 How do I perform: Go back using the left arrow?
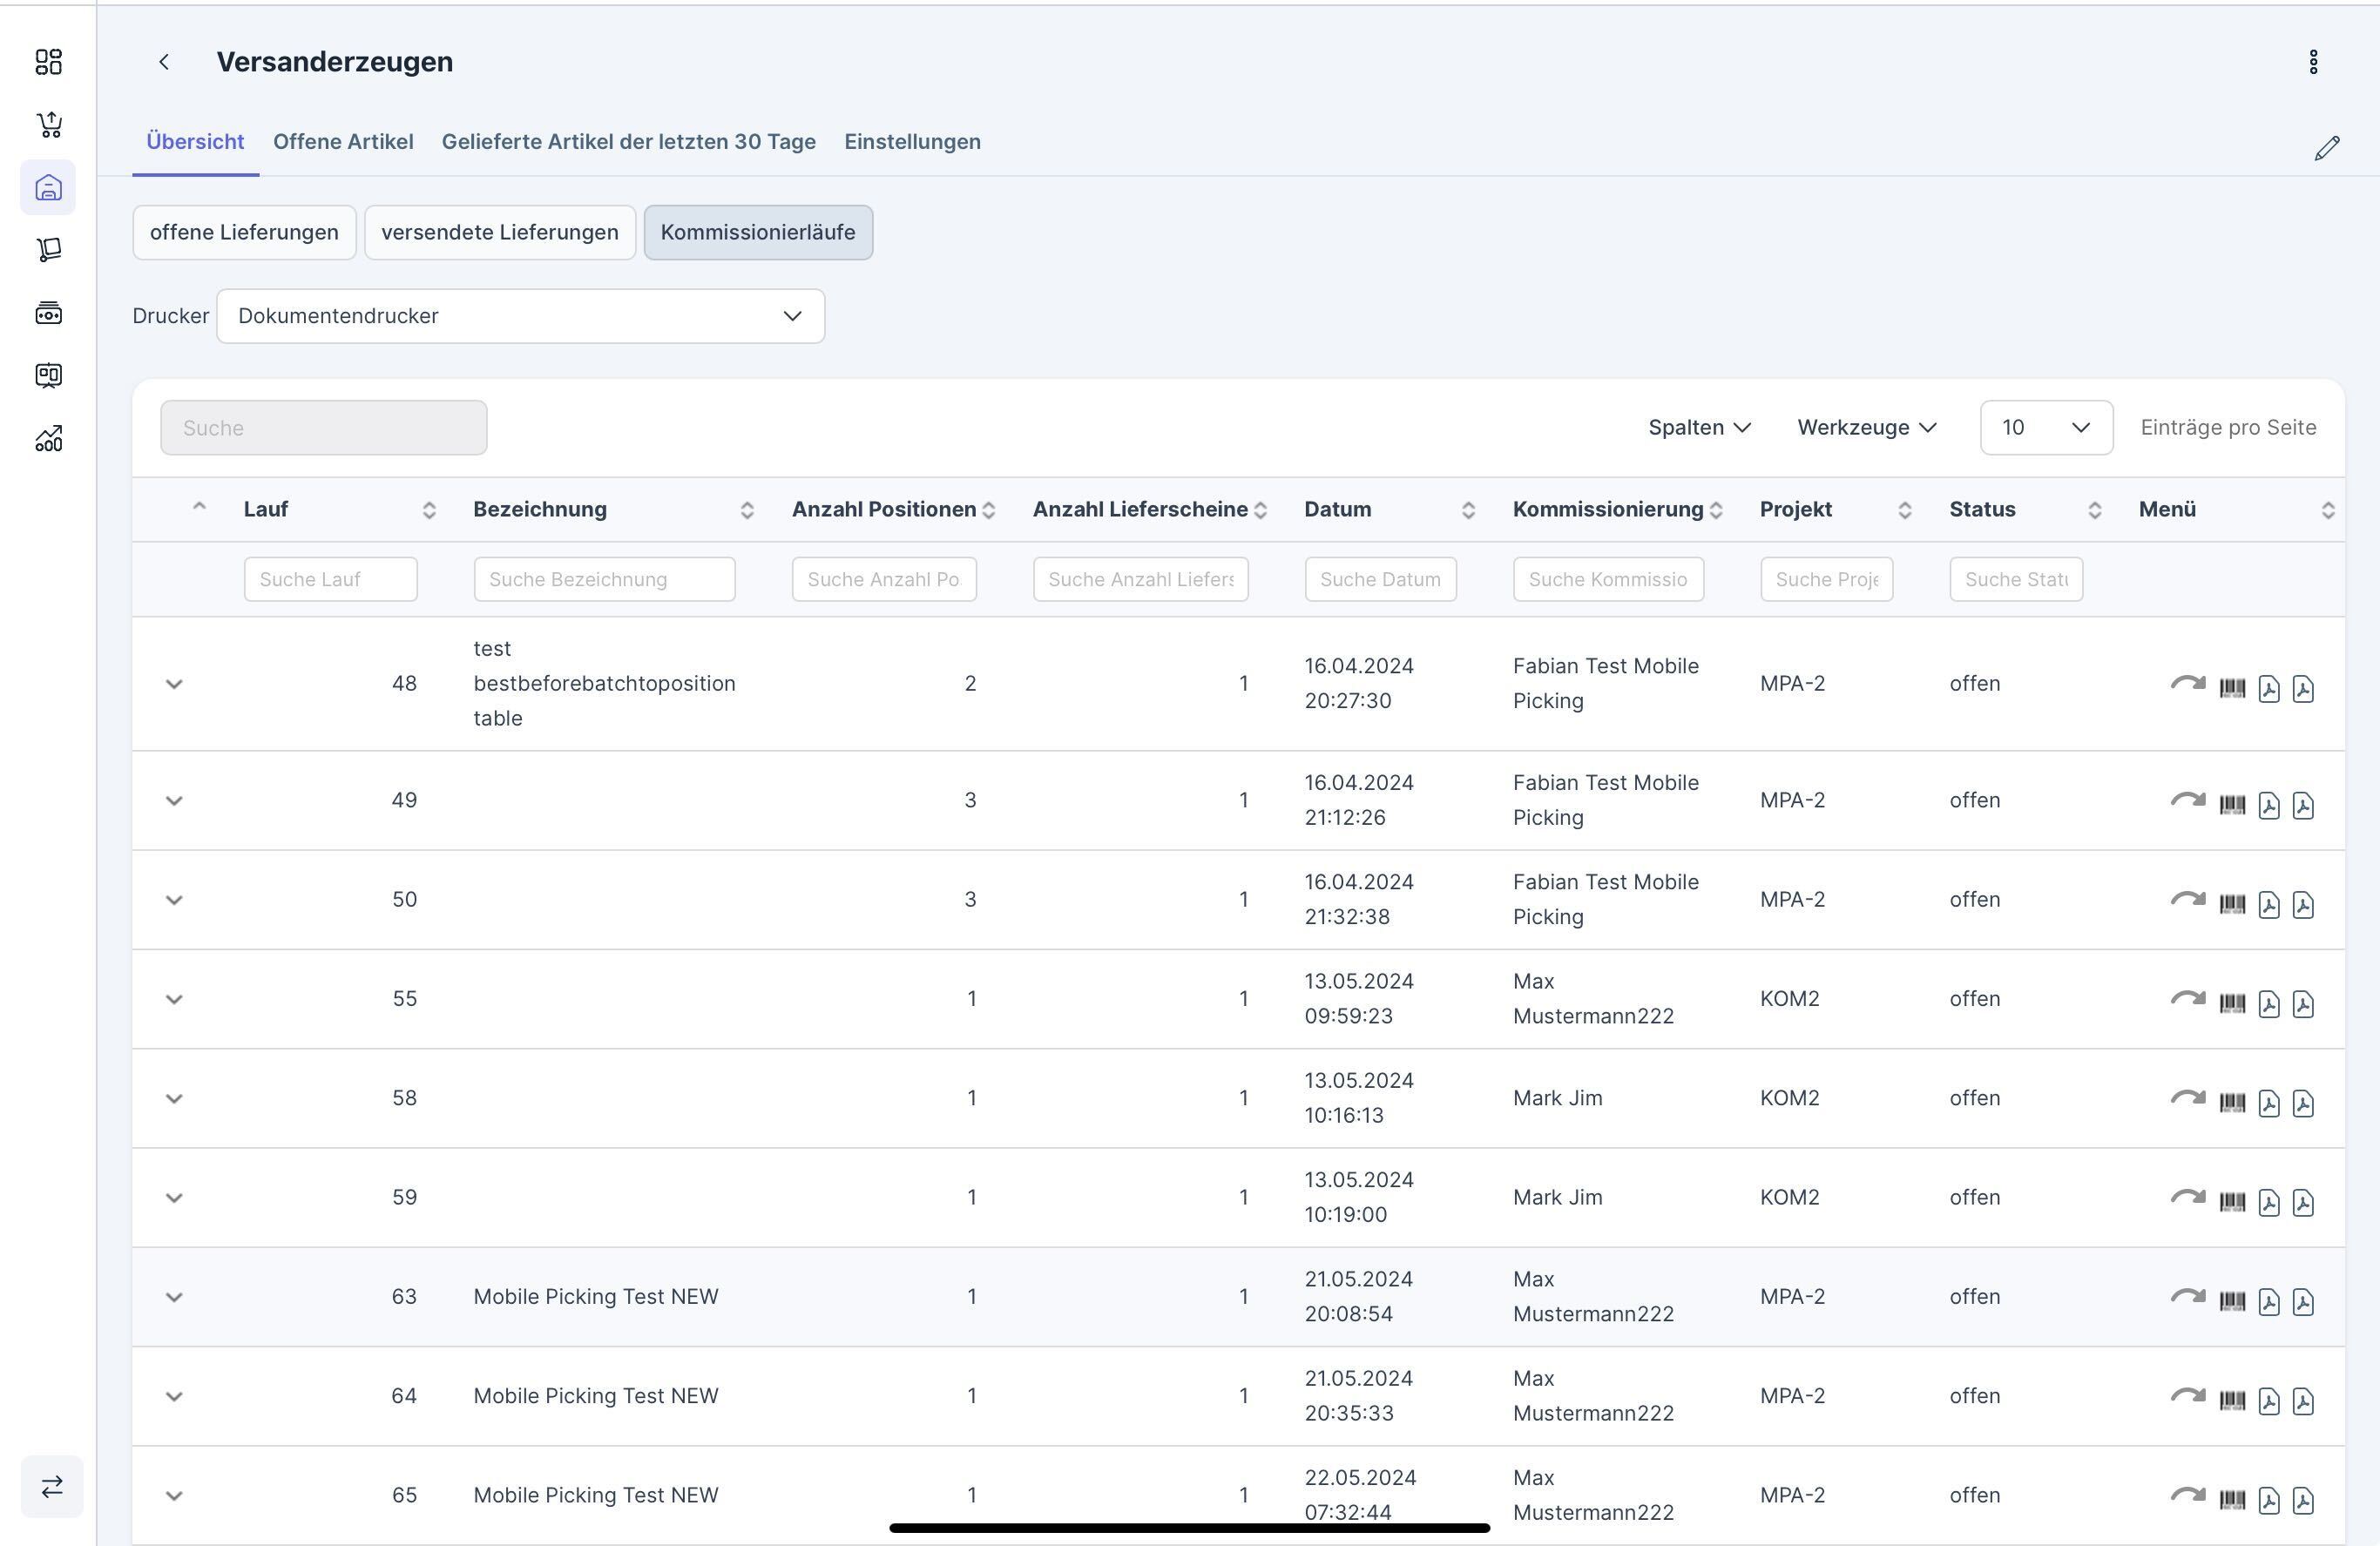click(x=164, y=62)
